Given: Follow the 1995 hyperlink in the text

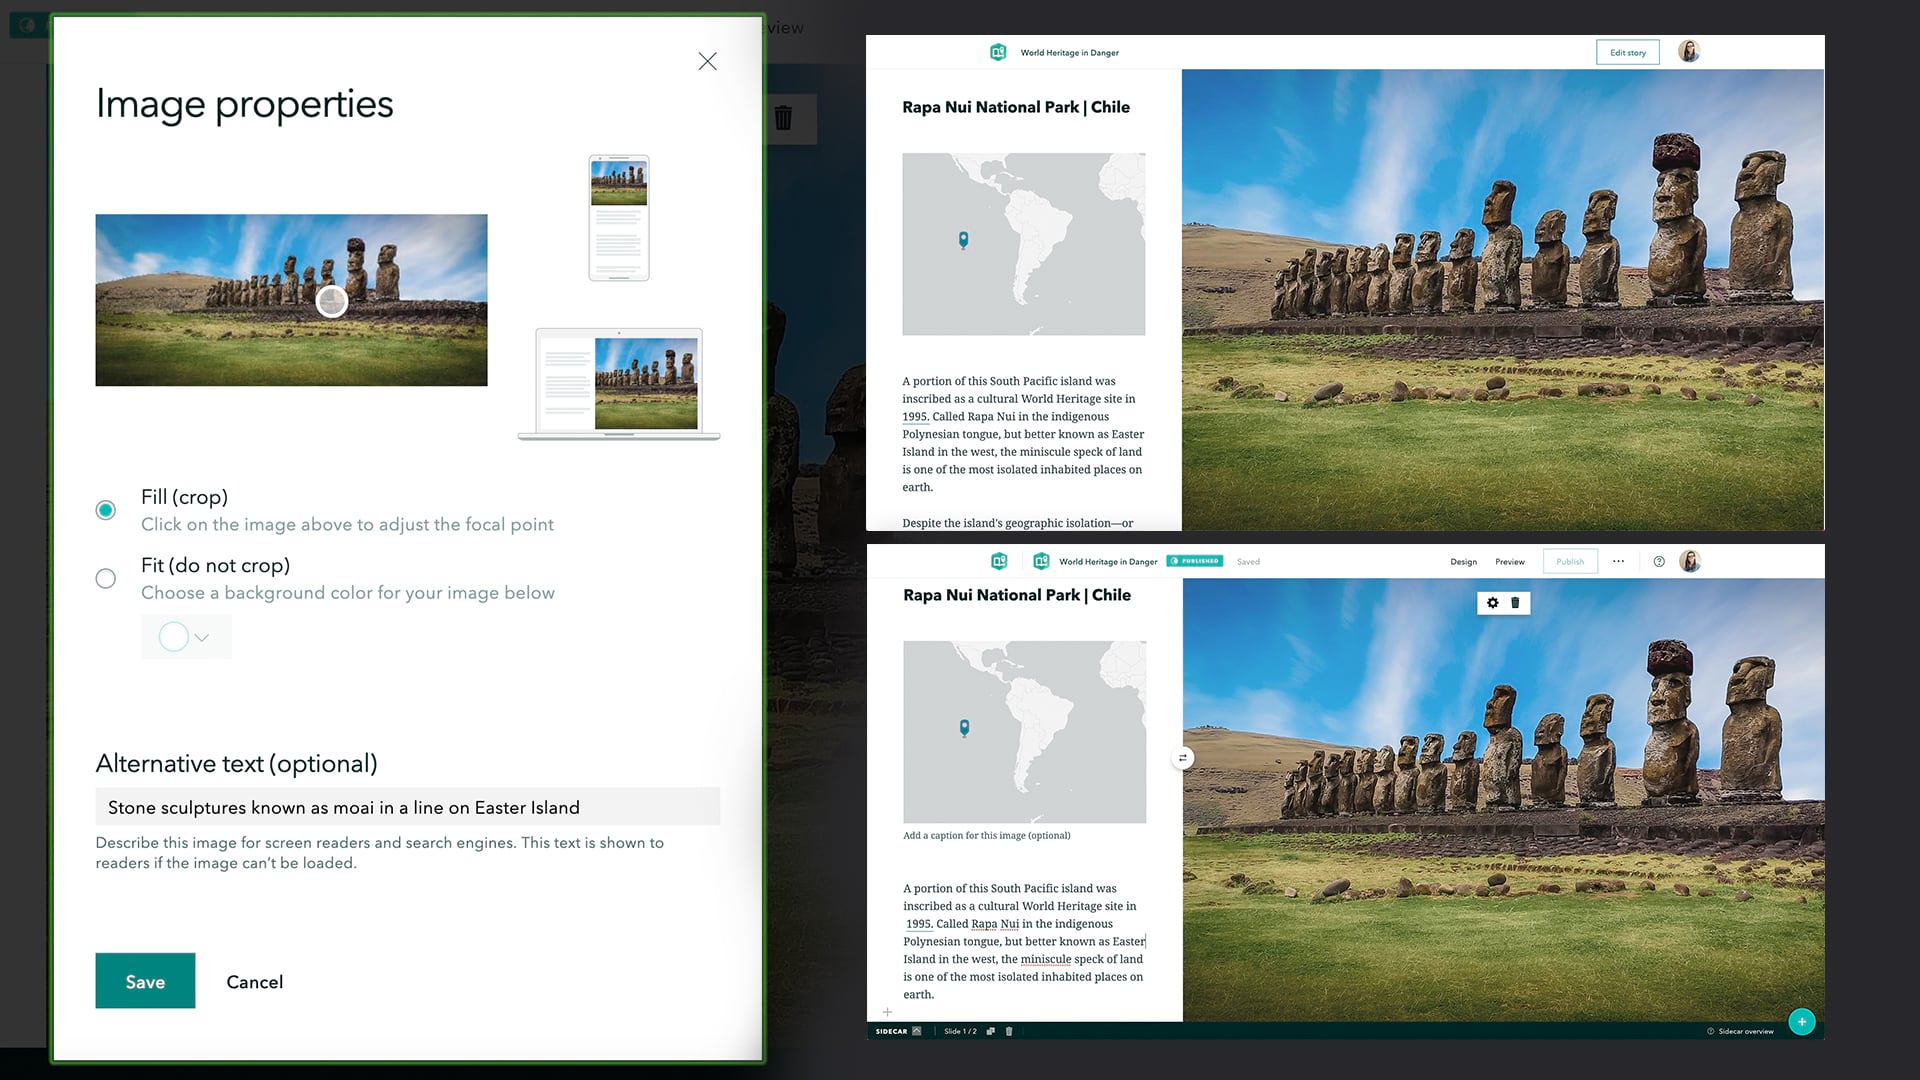Looking at the screenshot, I should pos(916,416).
